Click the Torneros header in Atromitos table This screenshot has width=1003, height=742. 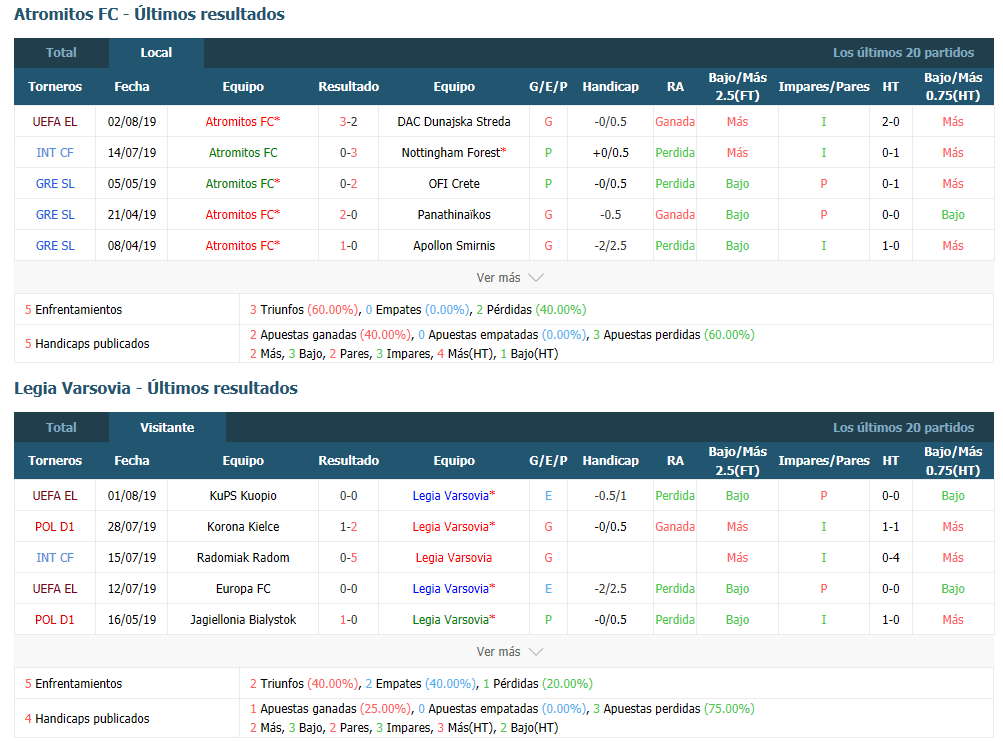tap(55, 87)
